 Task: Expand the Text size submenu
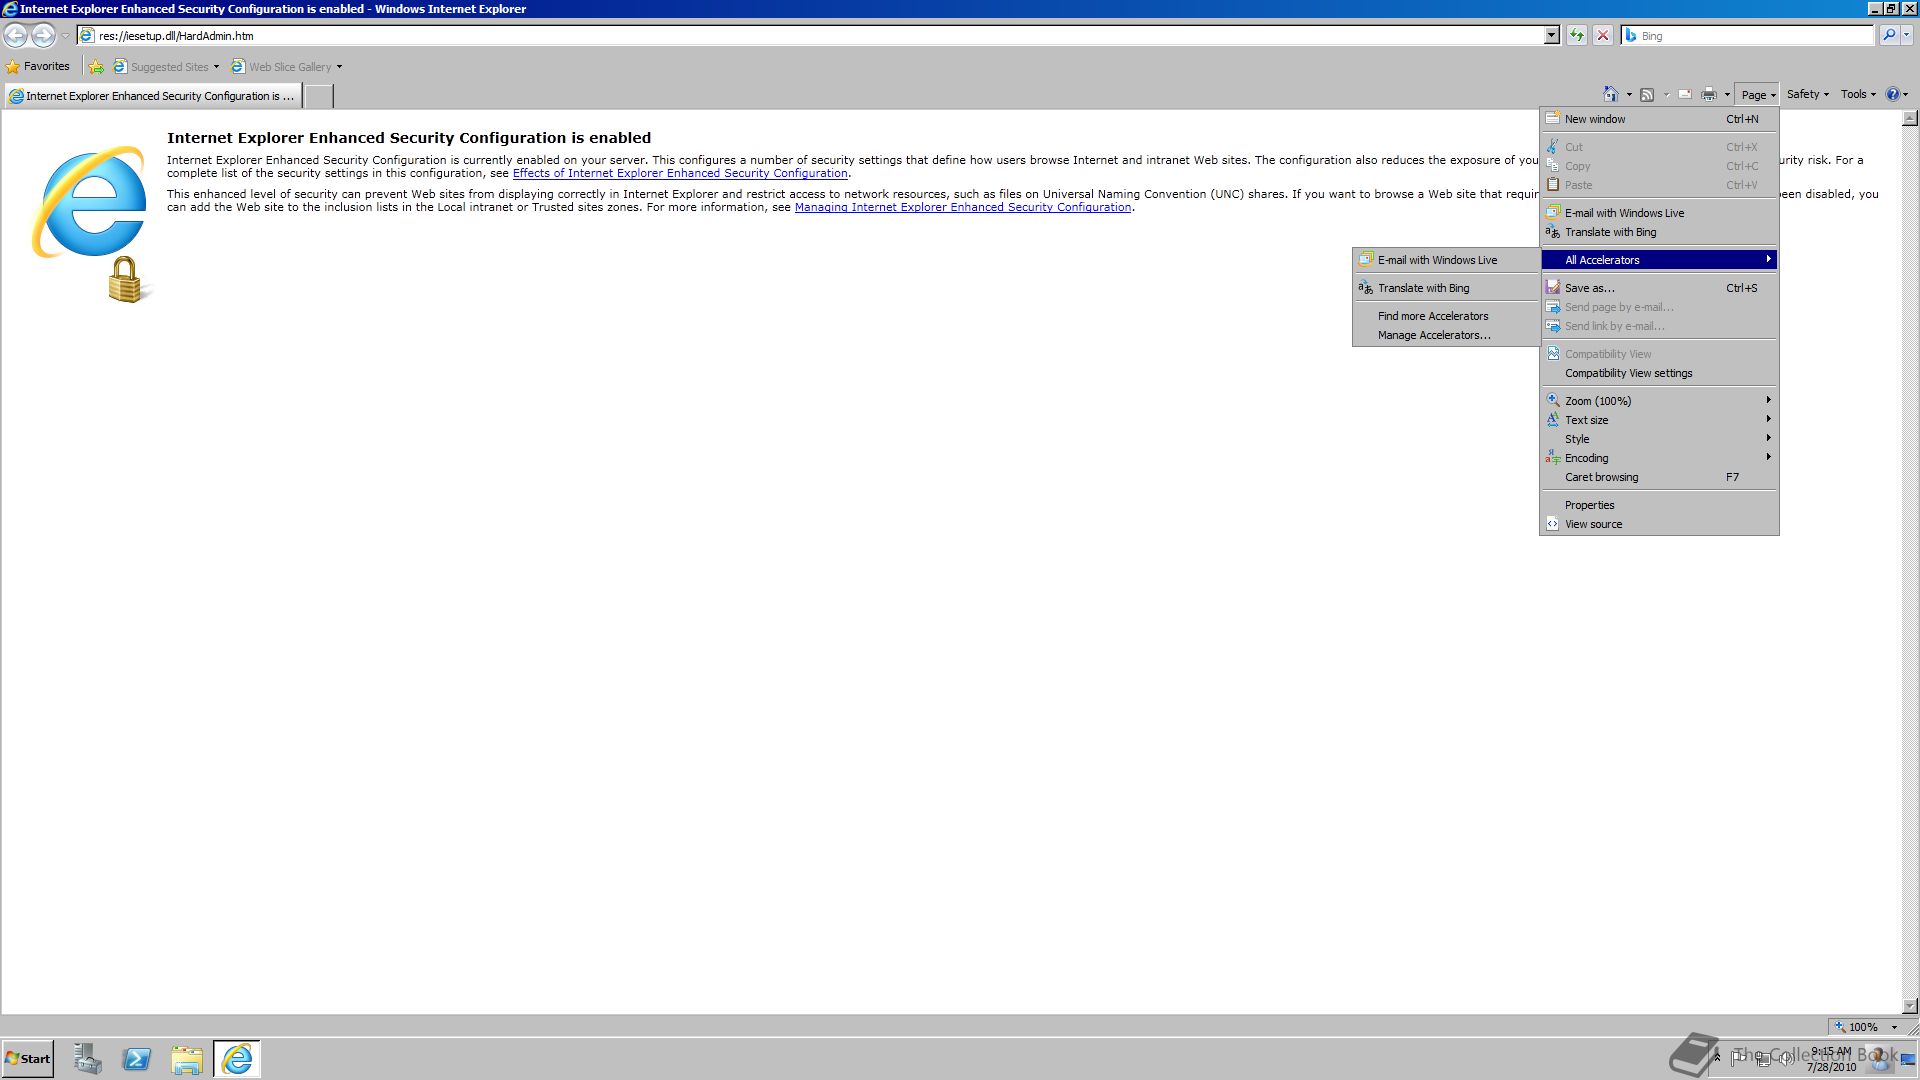1660,420
